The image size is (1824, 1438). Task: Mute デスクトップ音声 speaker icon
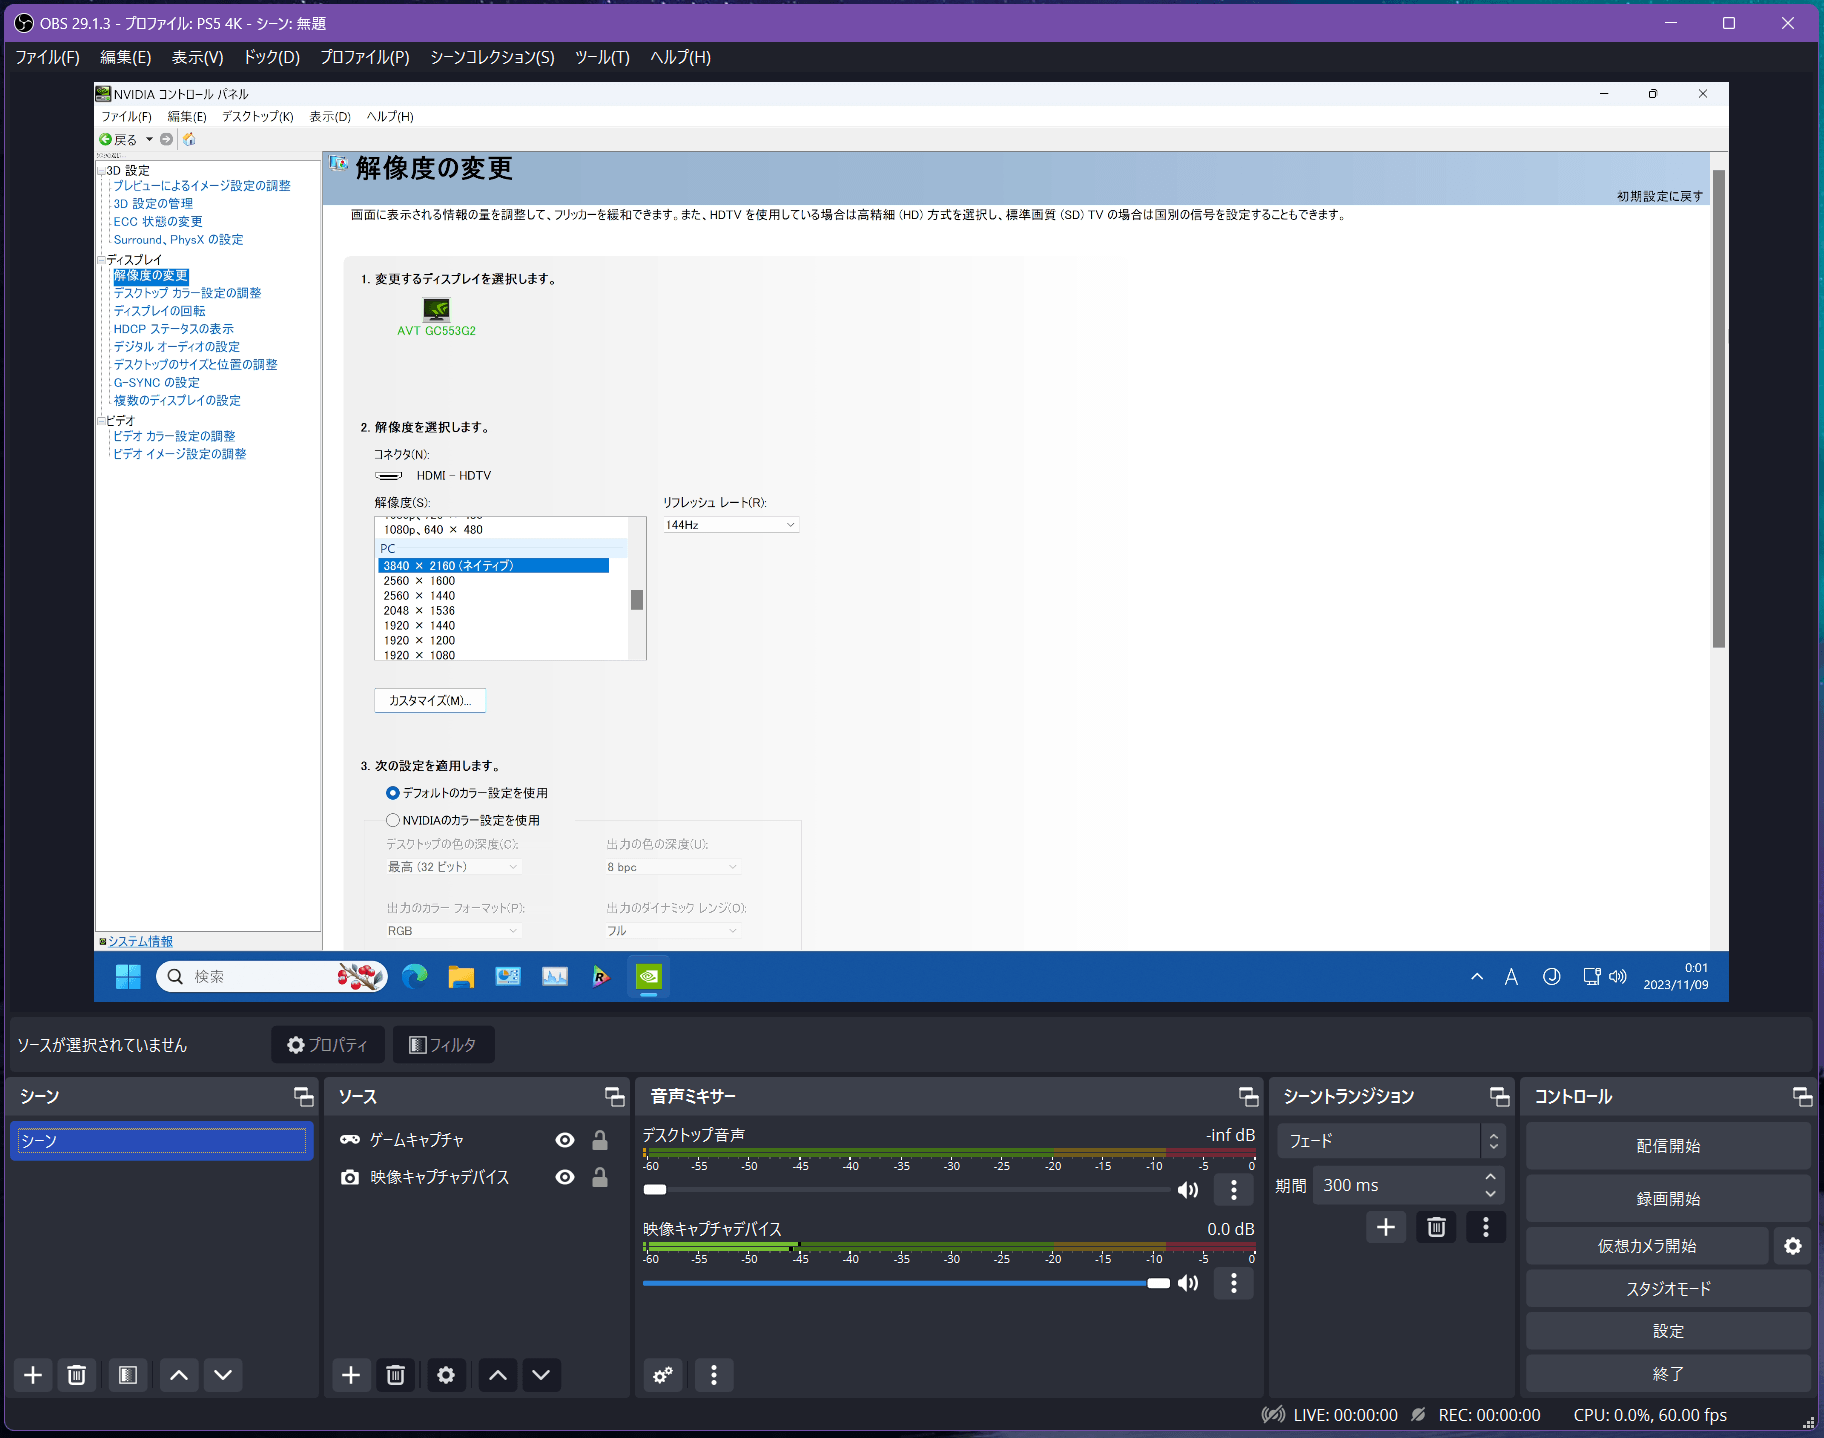1188,1190
